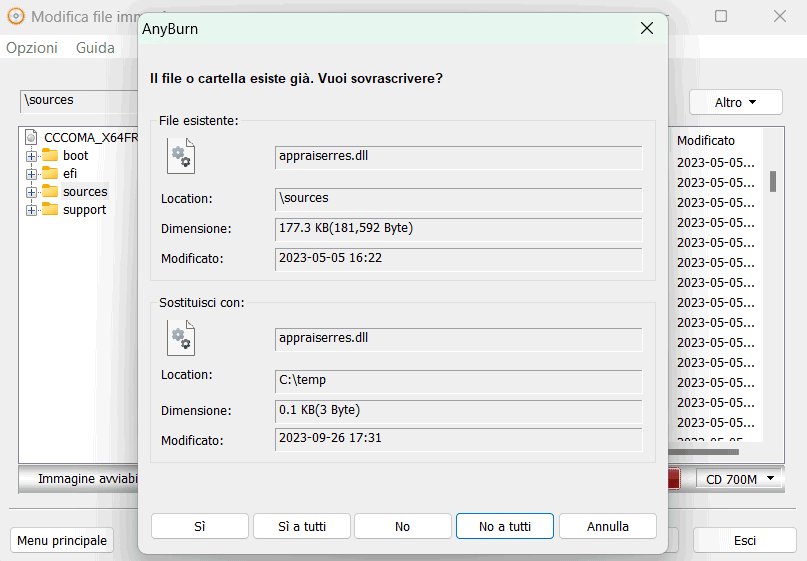The height and width of the screenshot is (561, 807).
Task: Click the 0.1 KB(3 Byte) size field
Action: pos(459,411)
